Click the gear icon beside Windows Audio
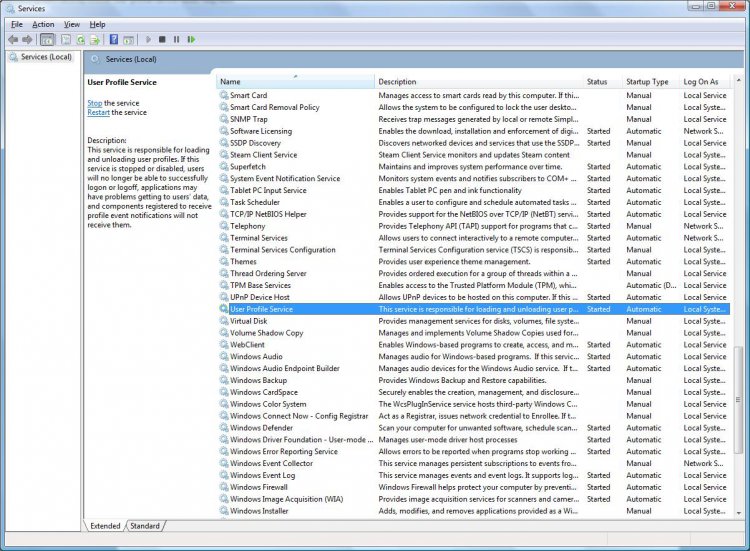The height and width of the screenshot is (551, 750). coord(224,356)
